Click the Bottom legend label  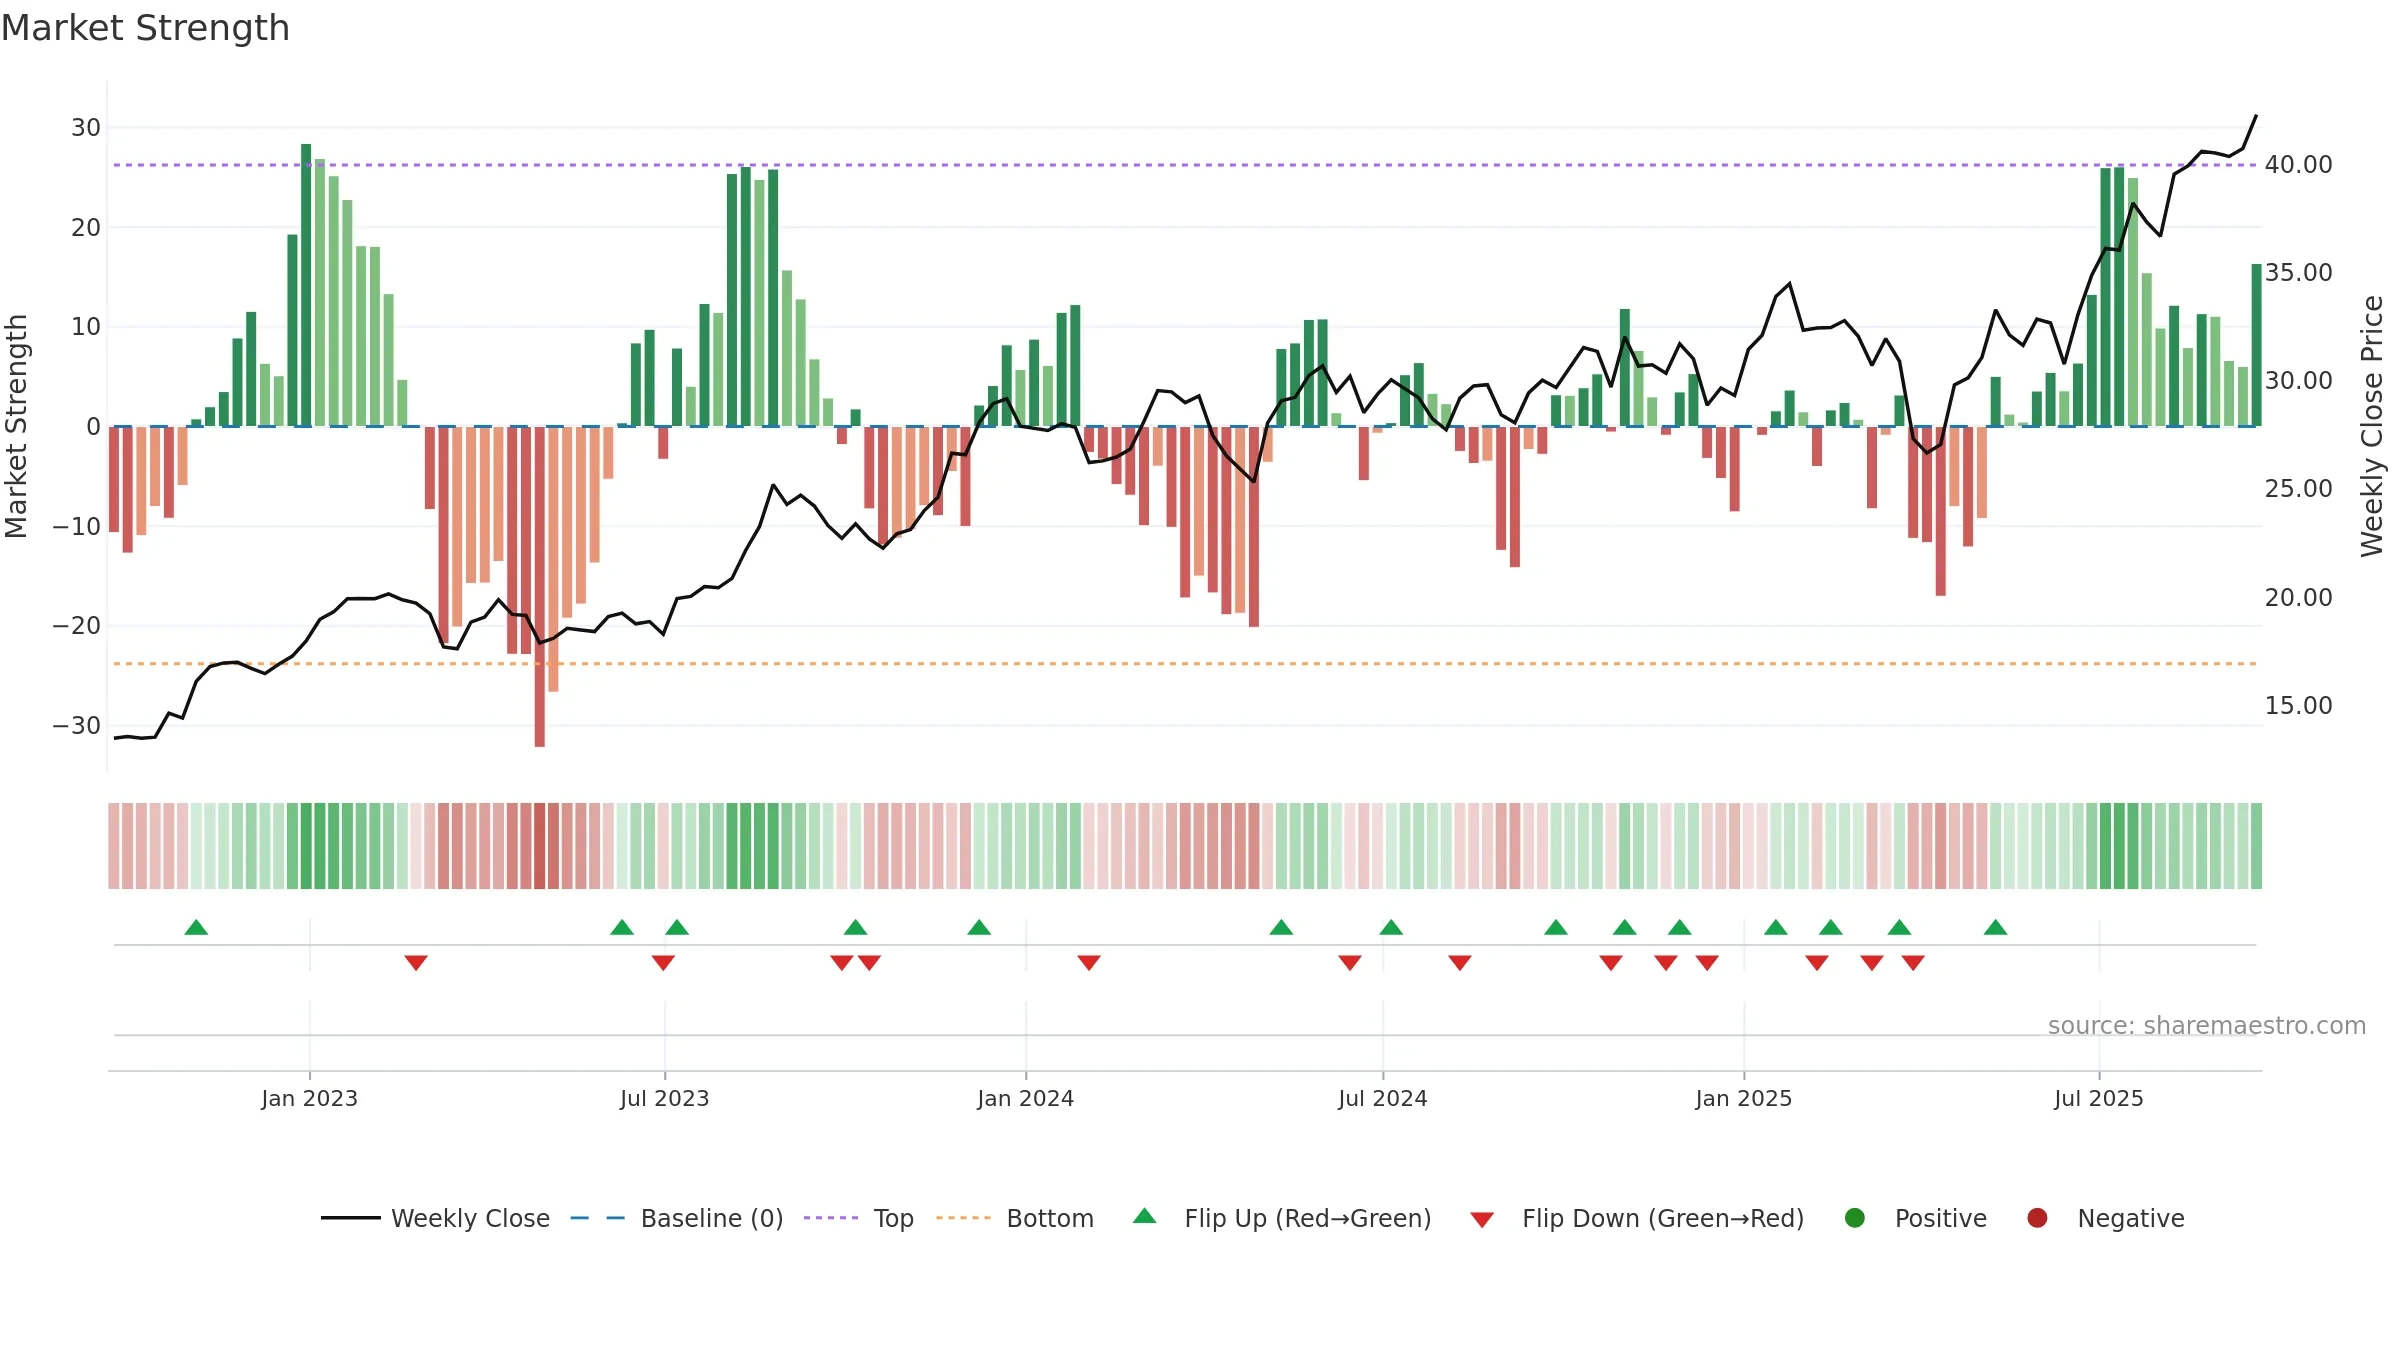(1050, 1218)
